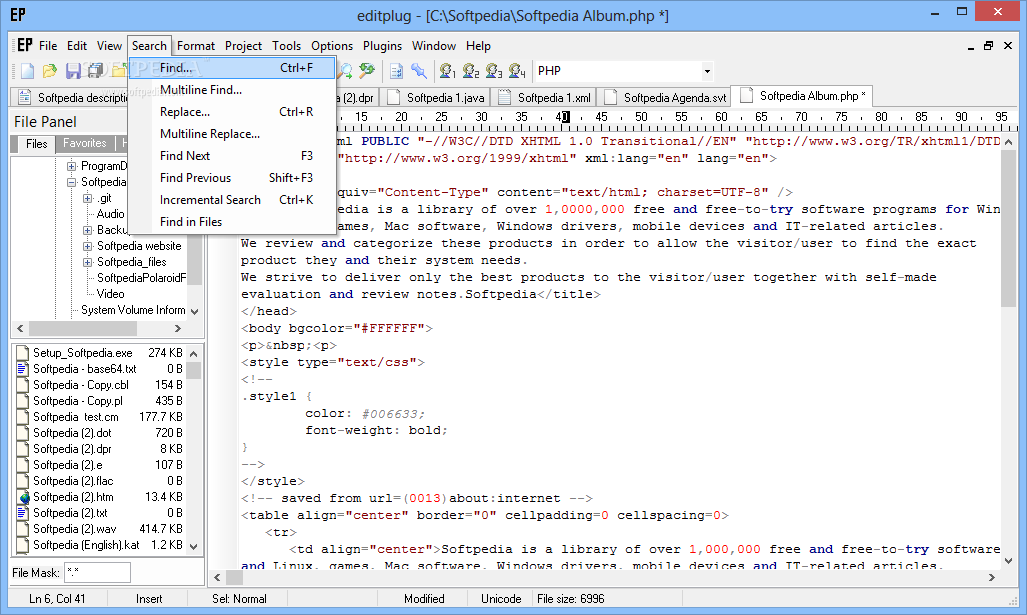Select Softpedia (English).kat file

point(86,545)
